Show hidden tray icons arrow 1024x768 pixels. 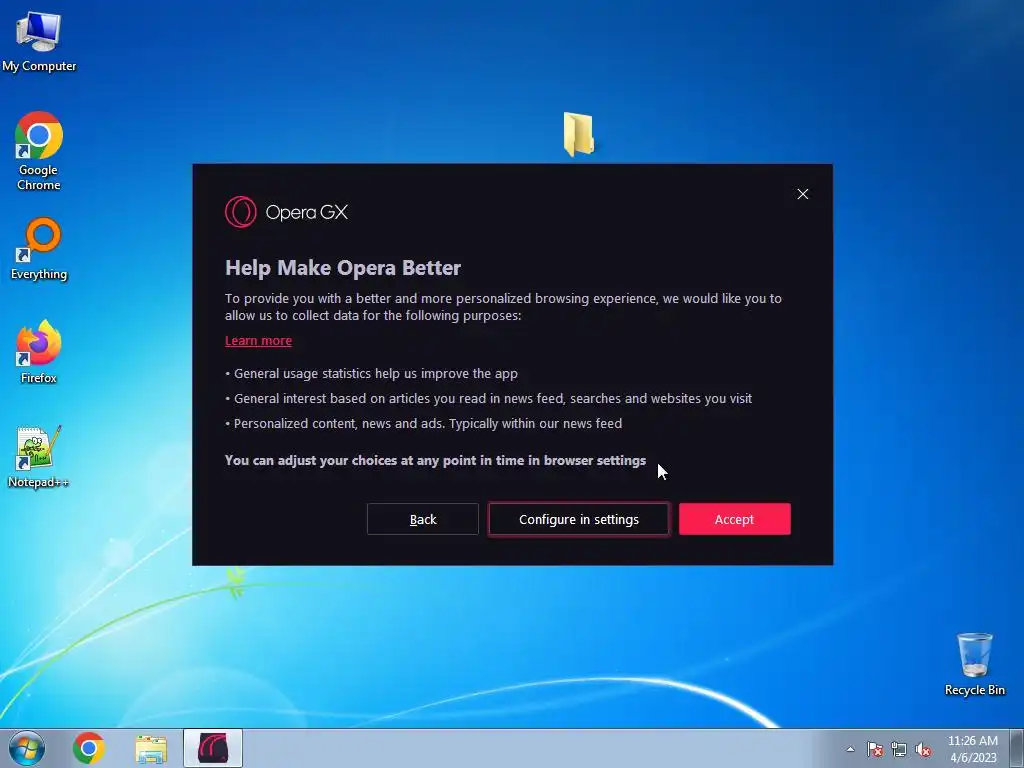click(x=850, y=749)
